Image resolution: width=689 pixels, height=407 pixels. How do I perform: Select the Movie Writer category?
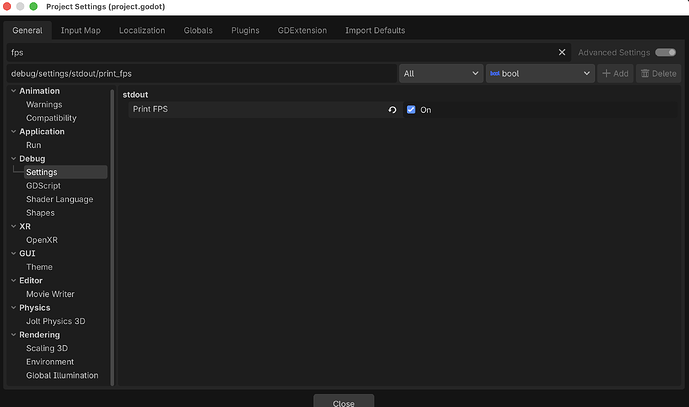point(50,294)
